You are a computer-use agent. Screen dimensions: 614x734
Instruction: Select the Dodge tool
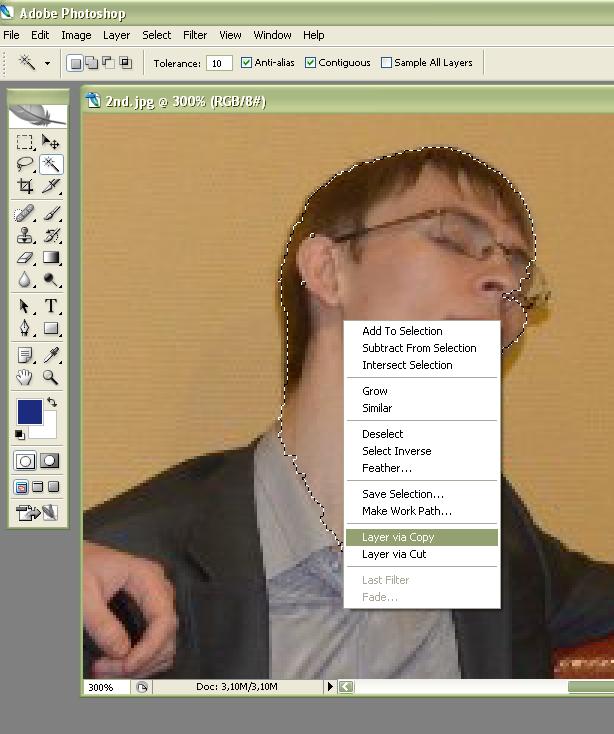click(51, 279)
